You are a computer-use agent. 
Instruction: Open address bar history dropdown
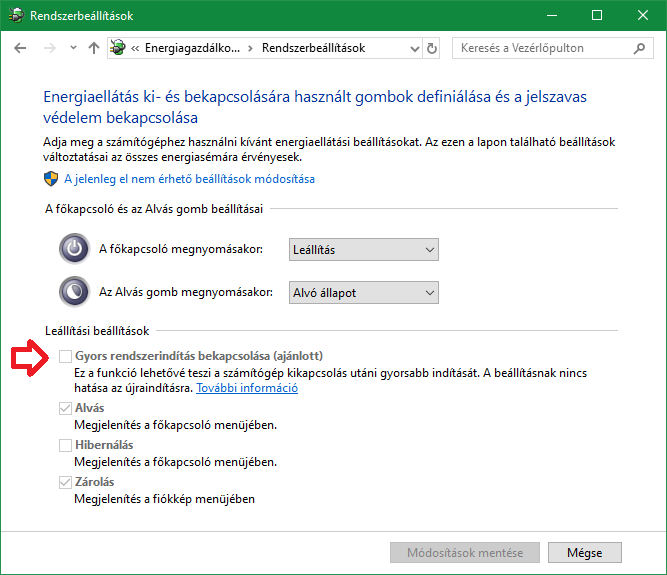tap(415, 48)
